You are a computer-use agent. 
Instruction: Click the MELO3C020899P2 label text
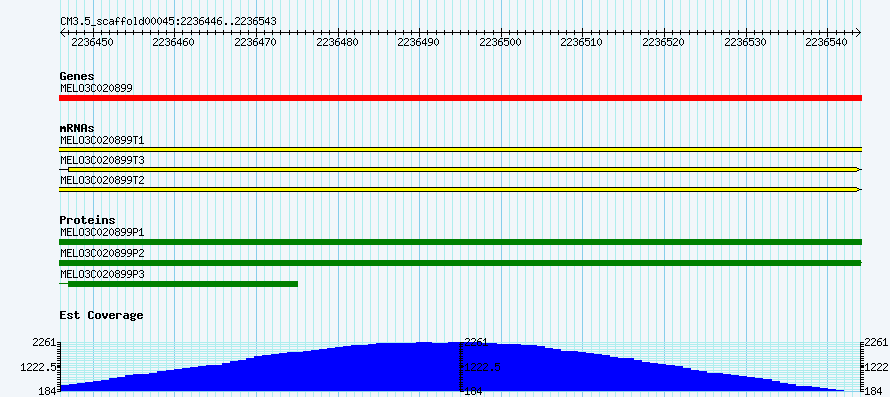click(x=102, y=253)
